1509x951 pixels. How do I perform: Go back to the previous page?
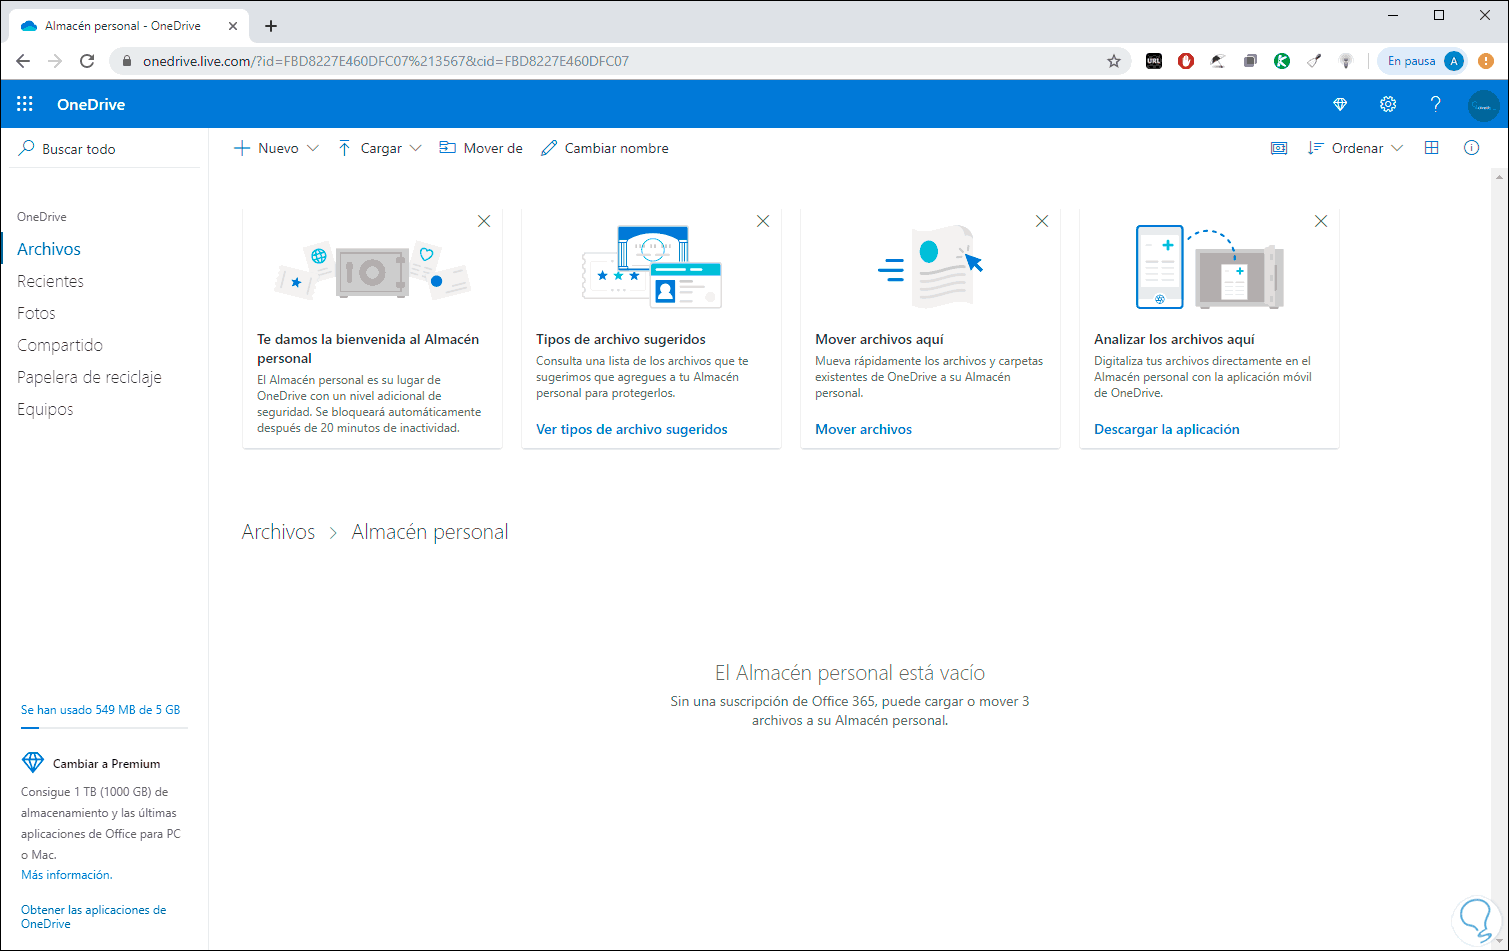pos(23,61)
